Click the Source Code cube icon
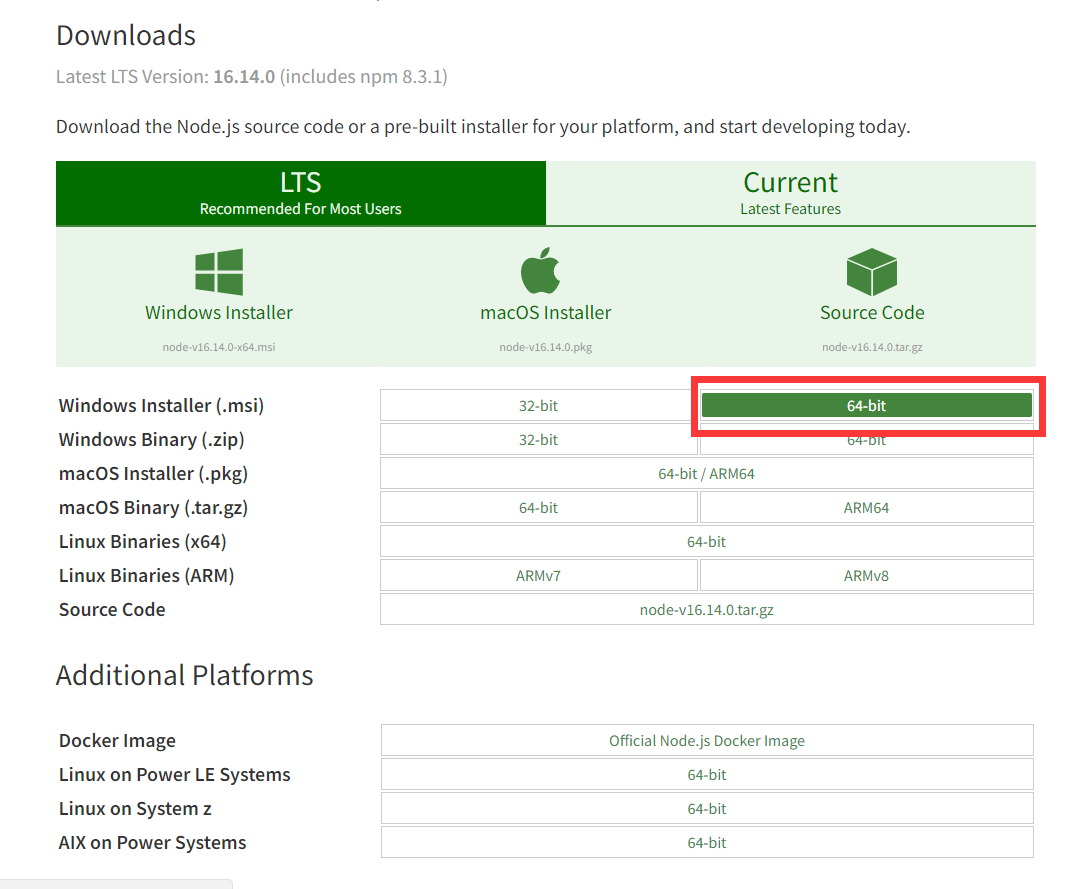 (x=872, y=272)
